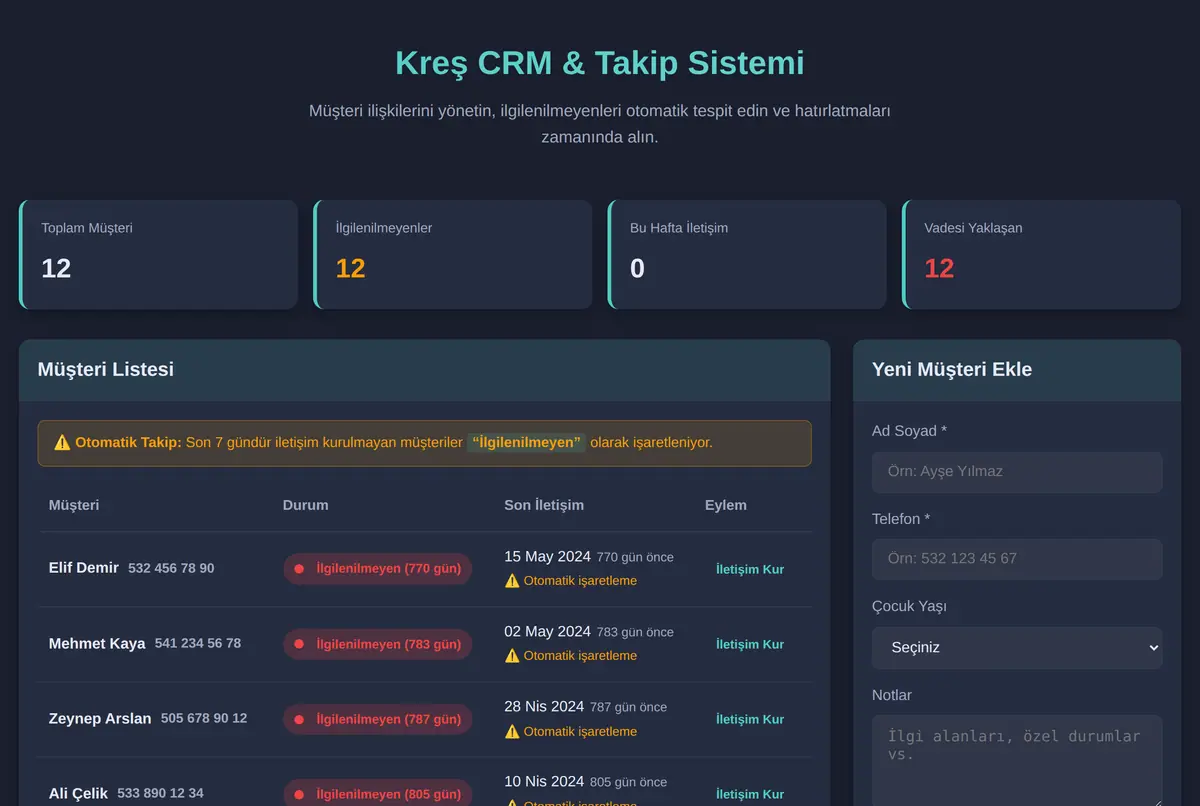
Task: Click the date 28 Nis 2024
Action: (x=544, y=706)
